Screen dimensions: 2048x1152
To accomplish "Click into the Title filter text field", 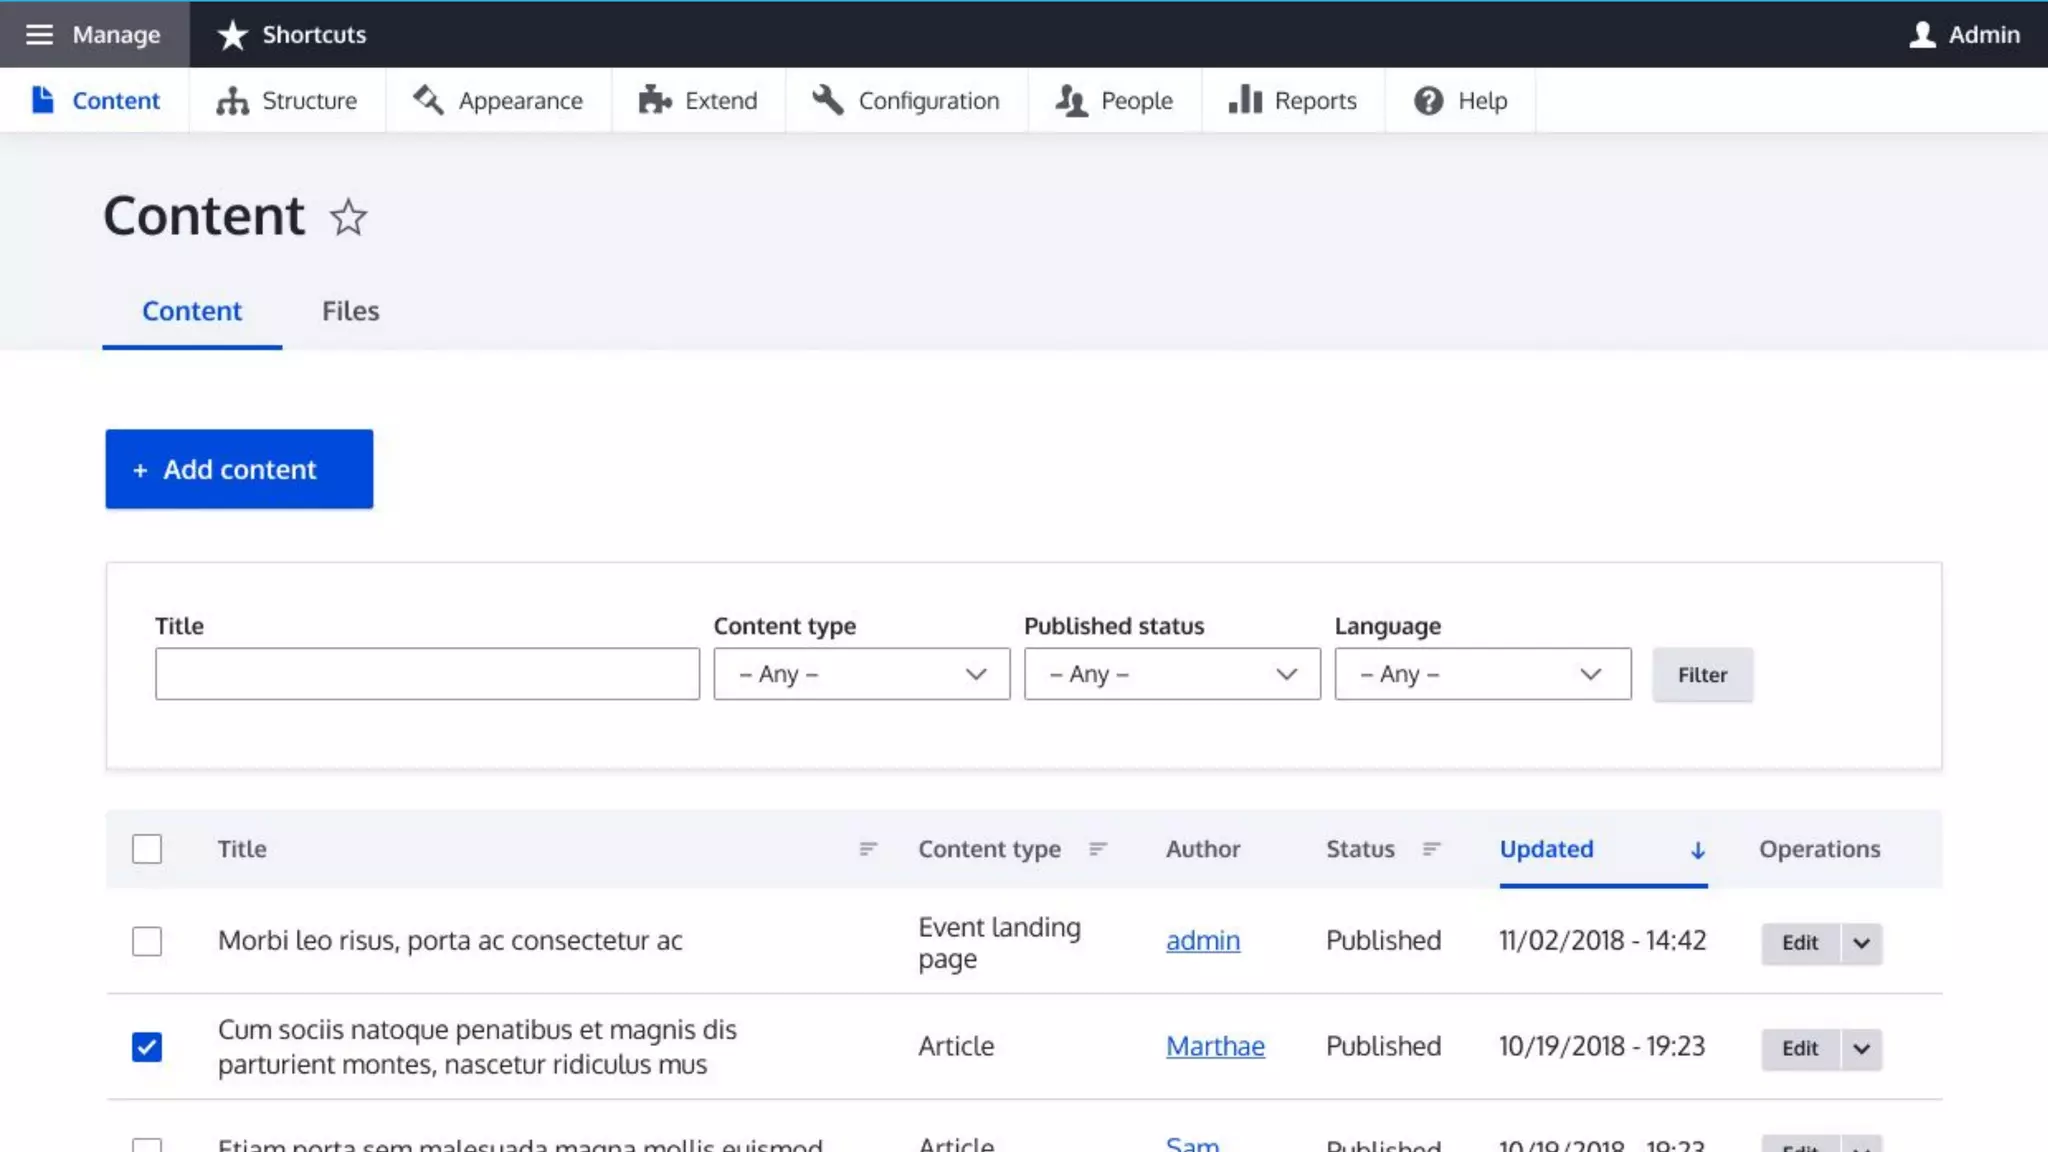I will coord(427,674).
